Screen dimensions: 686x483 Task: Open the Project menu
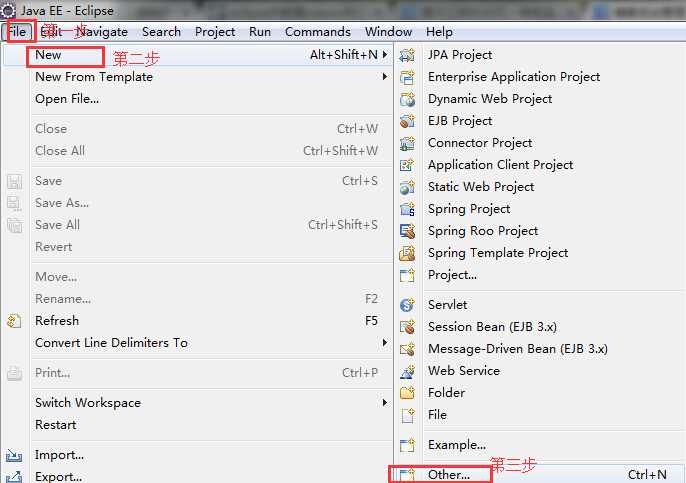coord(215,32)
